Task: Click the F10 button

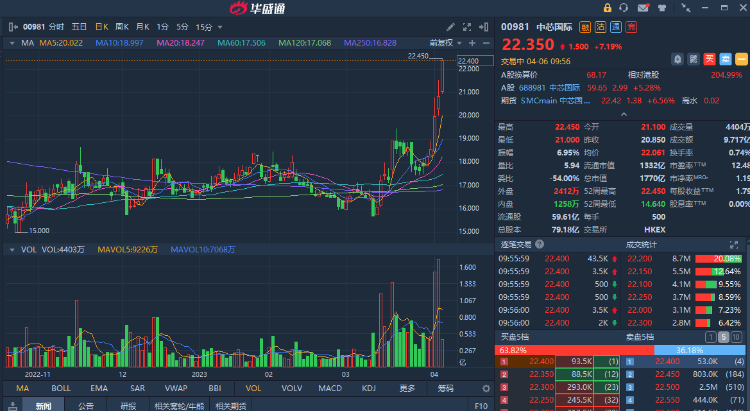Action: coord(481,406)
